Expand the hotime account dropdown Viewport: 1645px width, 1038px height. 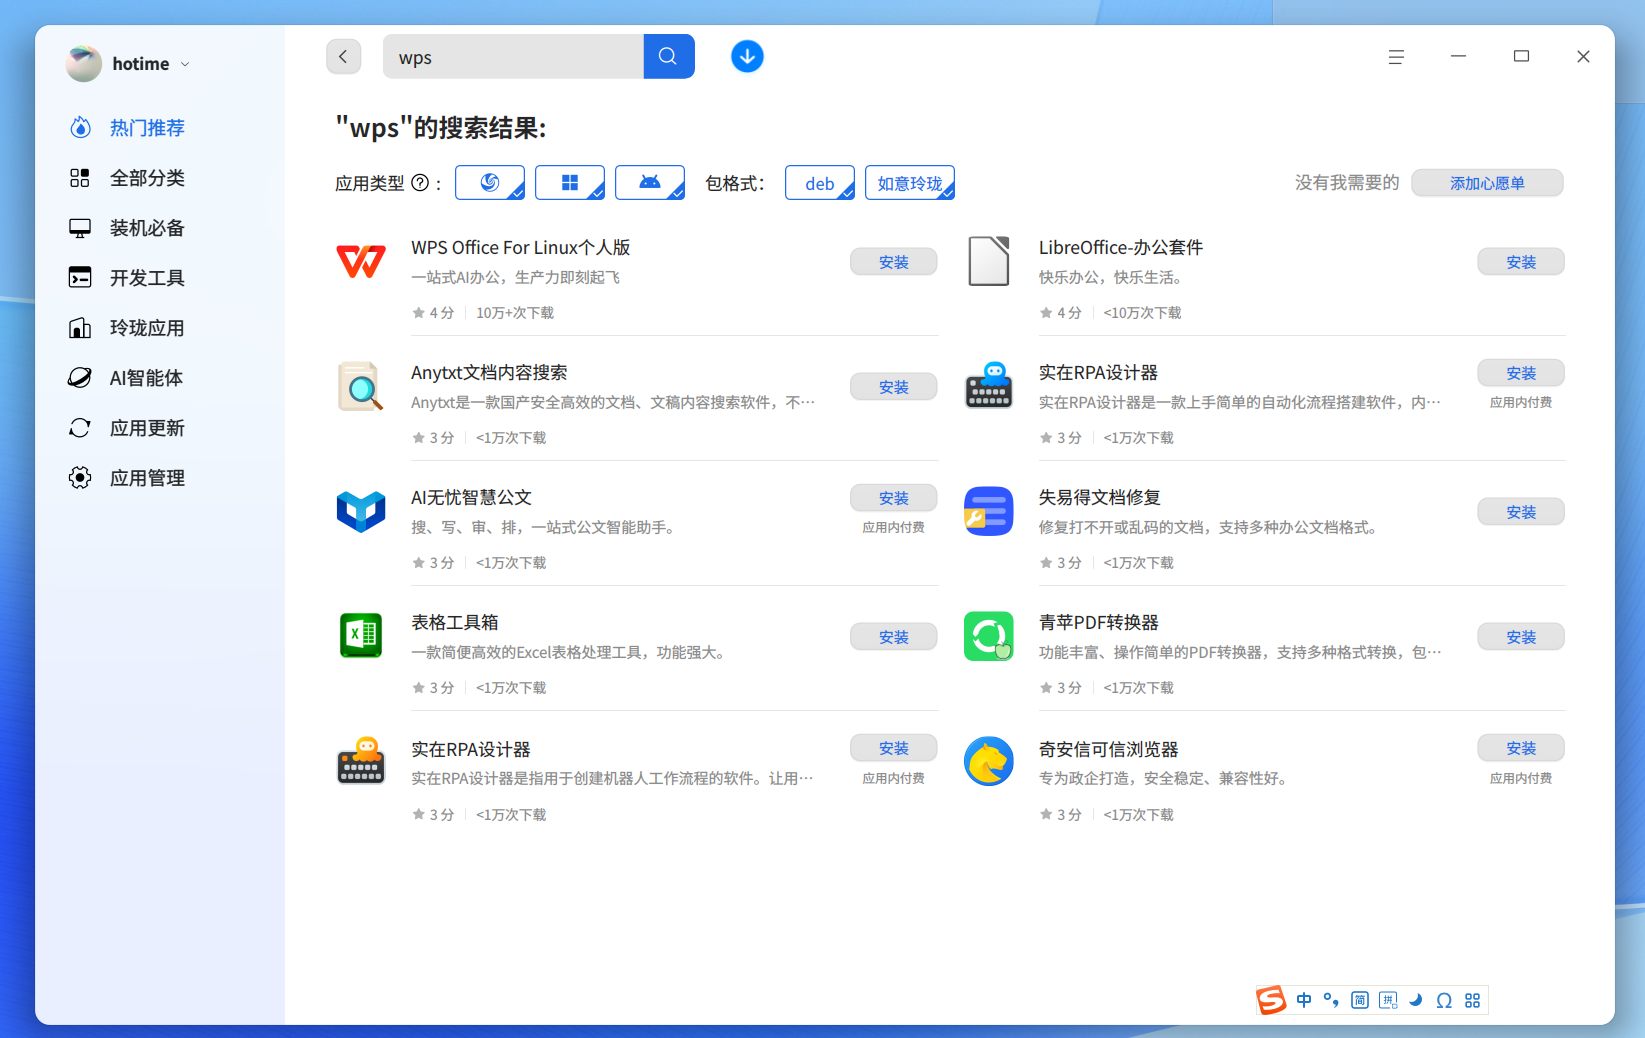click(185, 64)
